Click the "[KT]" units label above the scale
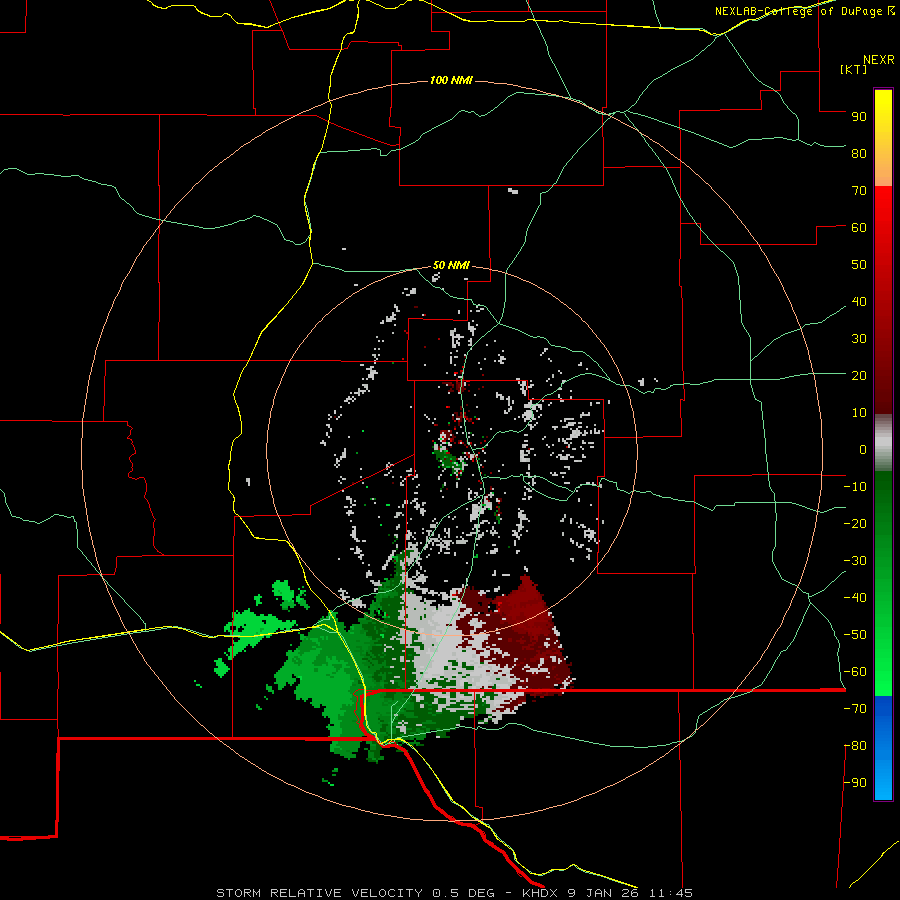 [x=853, y=69]
